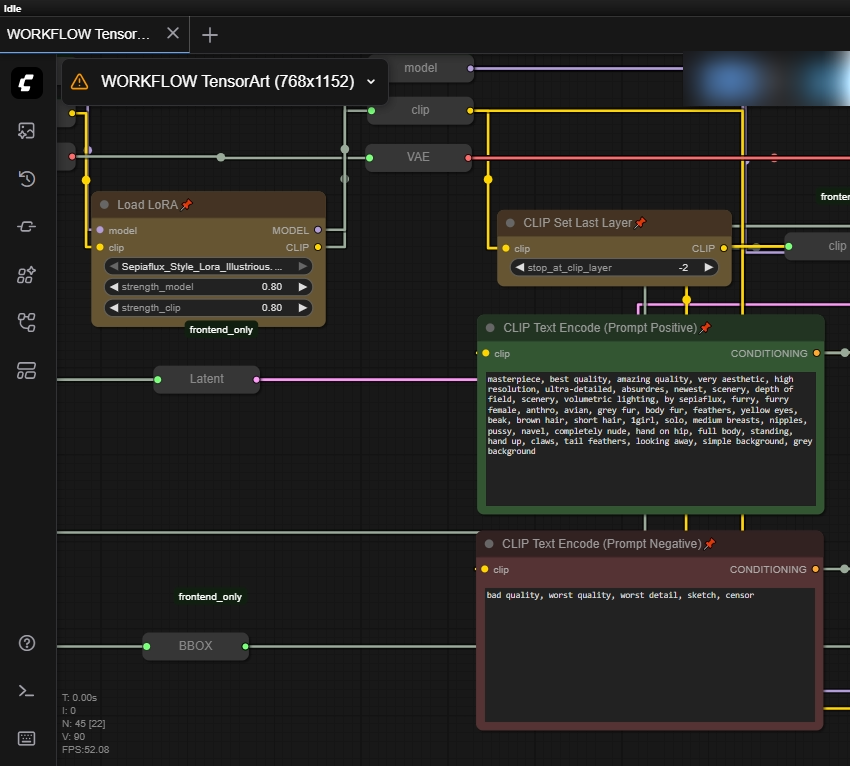
Task: Open the Terminal panel from the sidebar
Action: [x=26, y=690]
